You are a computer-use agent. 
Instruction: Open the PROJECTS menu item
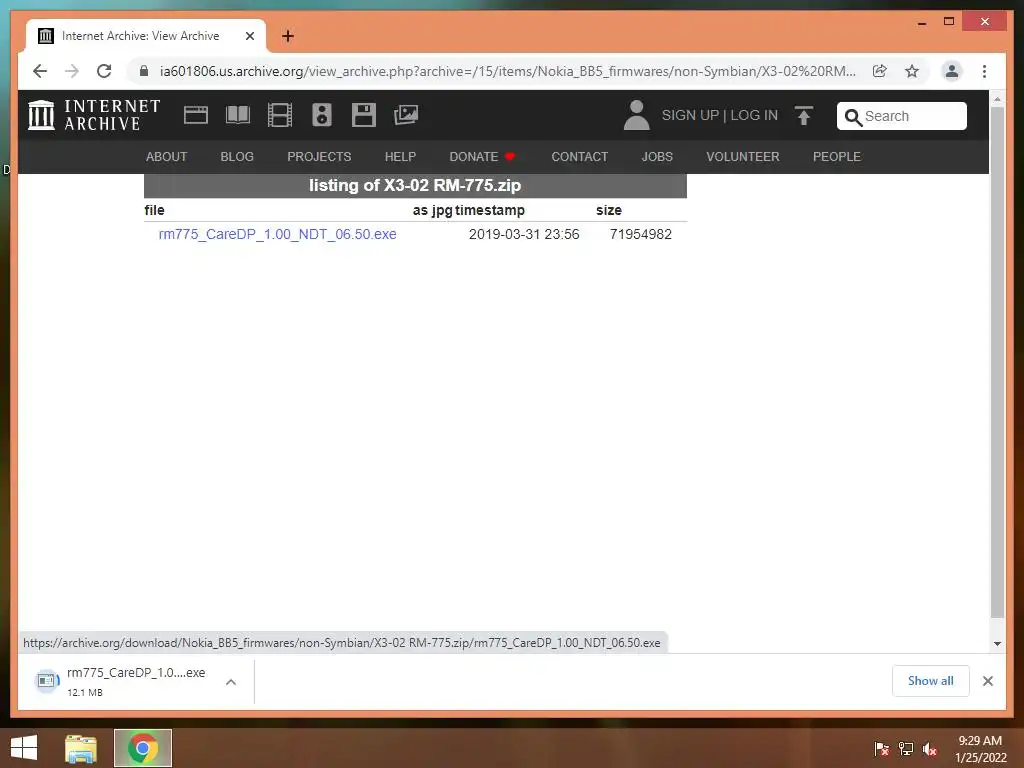pos(319,157)
